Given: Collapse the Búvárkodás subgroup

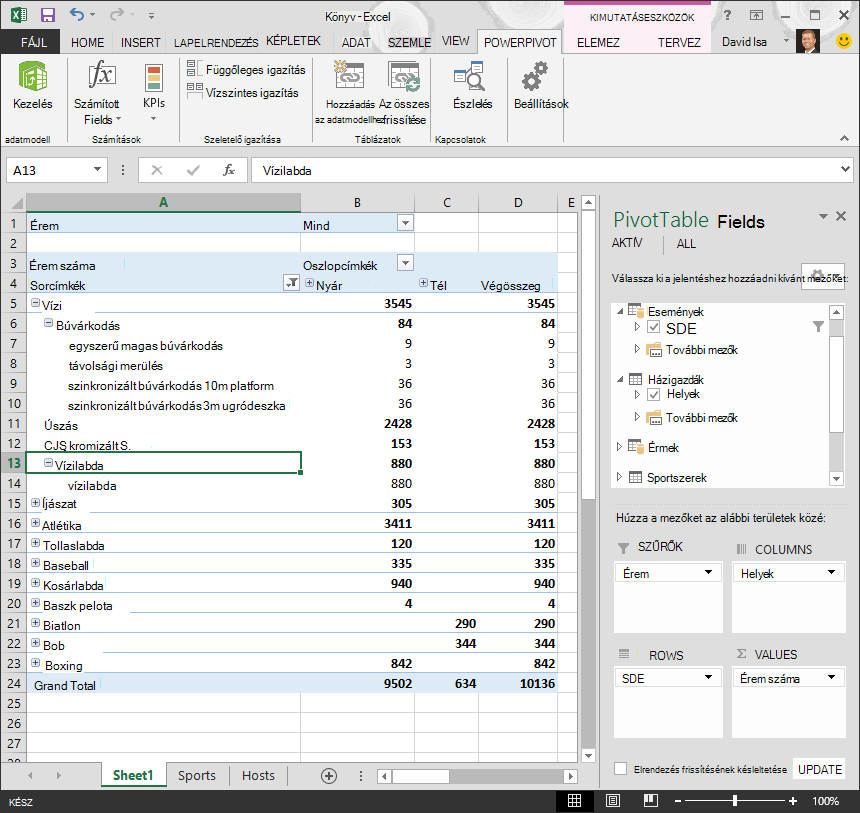Looking at the screenshot, I should (x=49, y=323).
